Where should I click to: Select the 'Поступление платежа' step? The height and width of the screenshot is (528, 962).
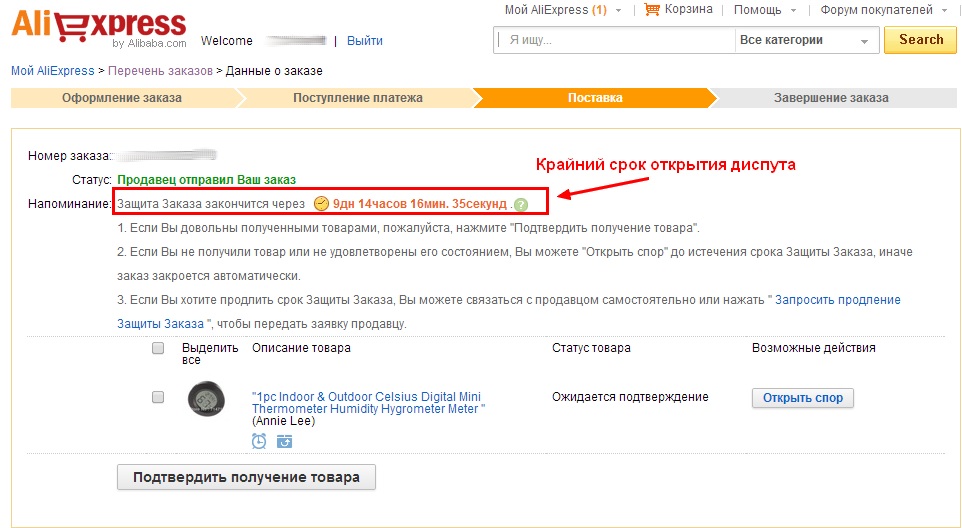358,98
